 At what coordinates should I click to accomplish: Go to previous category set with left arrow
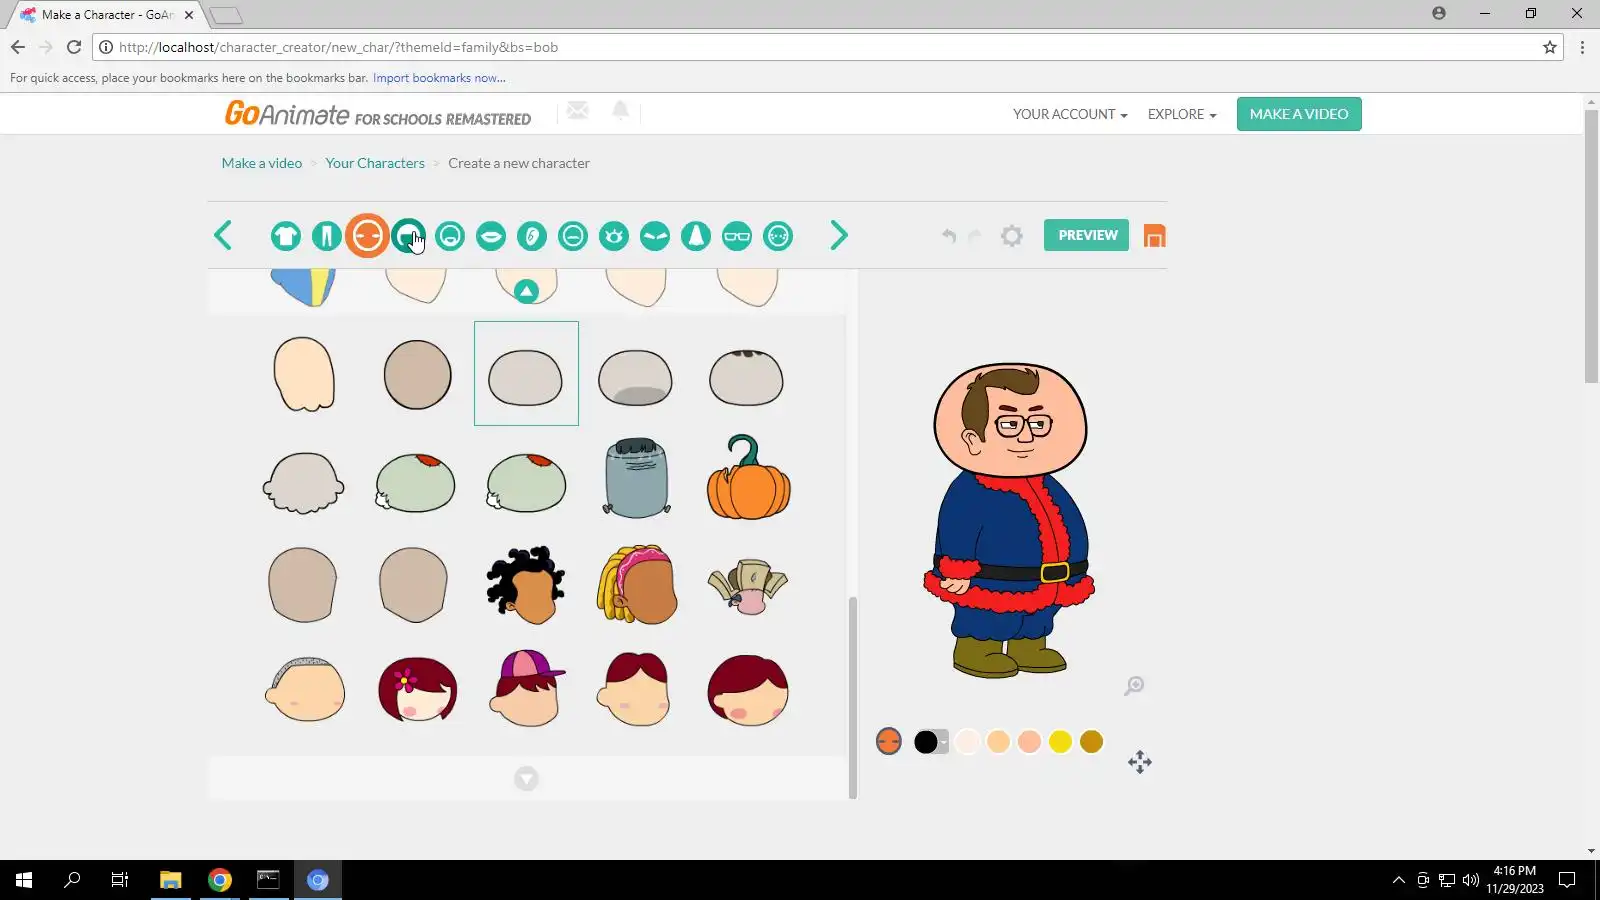click(223, 236)
